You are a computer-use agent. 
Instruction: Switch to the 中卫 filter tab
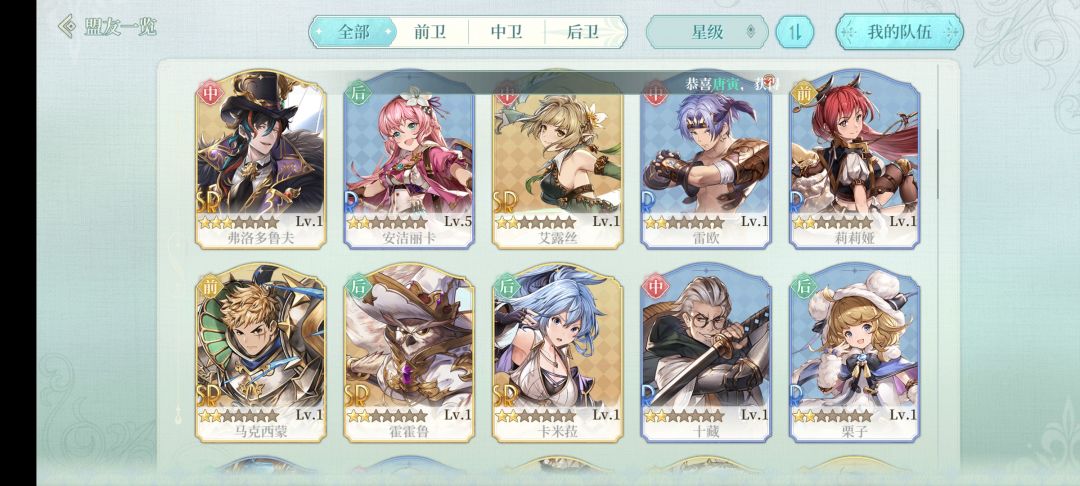[x=506, y=32]
